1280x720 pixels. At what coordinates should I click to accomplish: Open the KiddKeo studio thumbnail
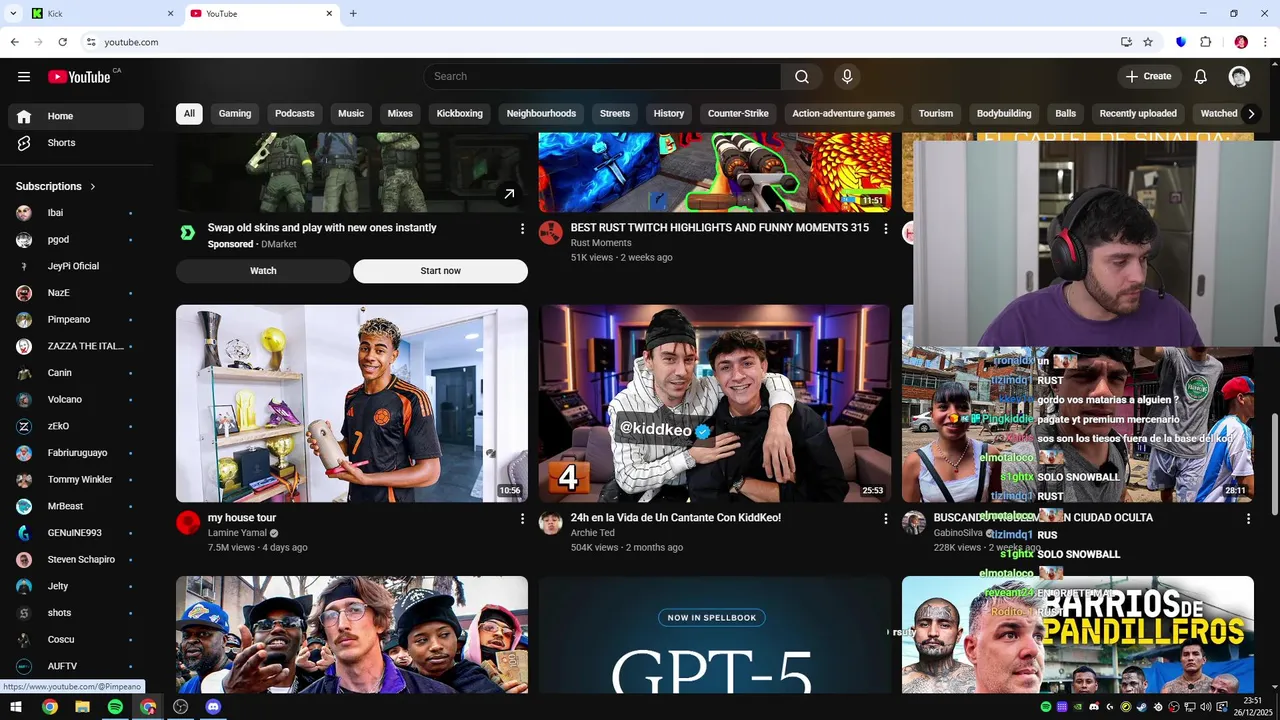tap(715, 403)
